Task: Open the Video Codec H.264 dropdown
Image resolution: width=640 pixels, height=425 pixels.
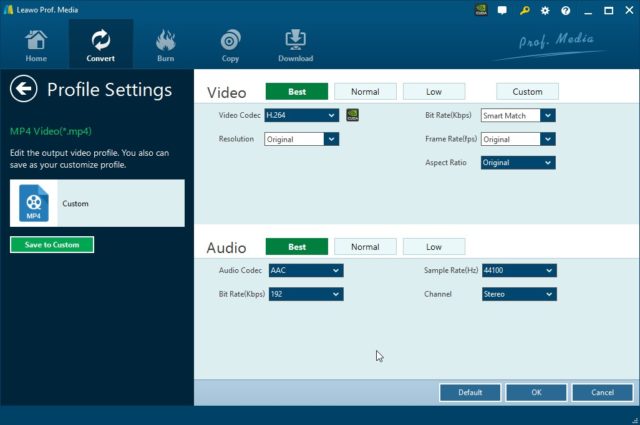Action: click(x=302, y=115)
